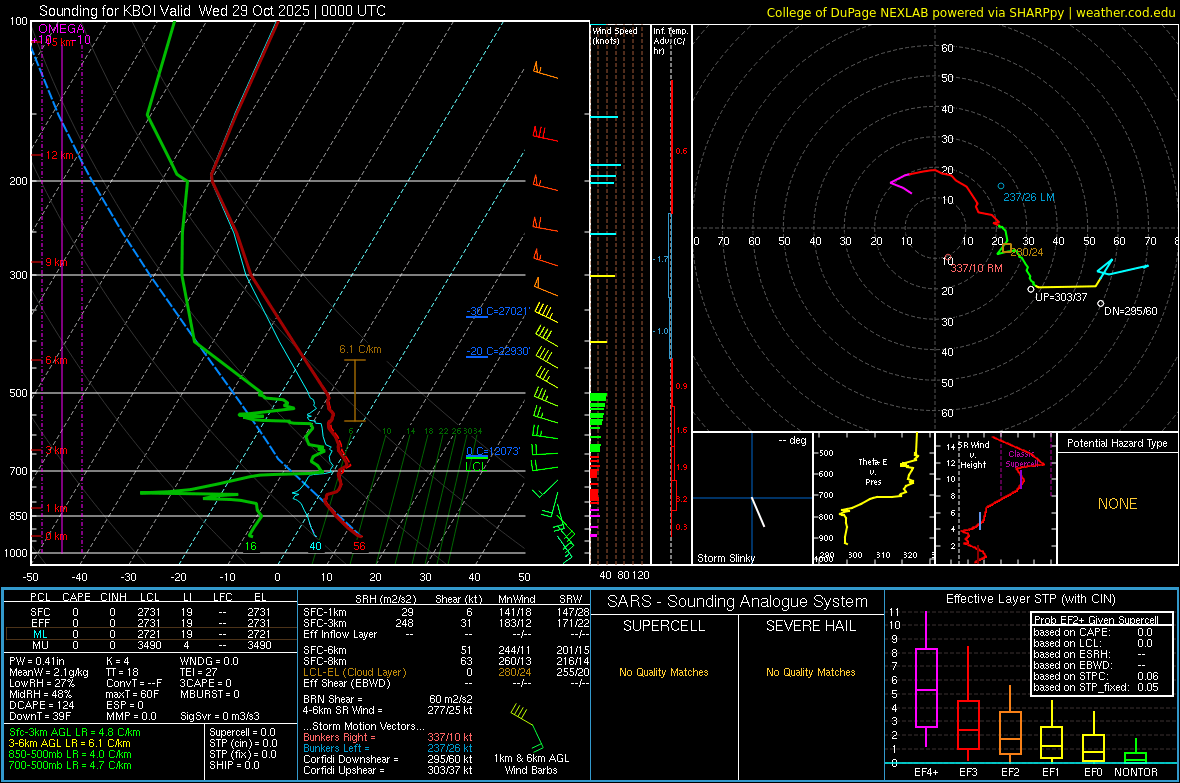
Task: Click the Wind Speed (knots) header
Action: click(615, 35)
